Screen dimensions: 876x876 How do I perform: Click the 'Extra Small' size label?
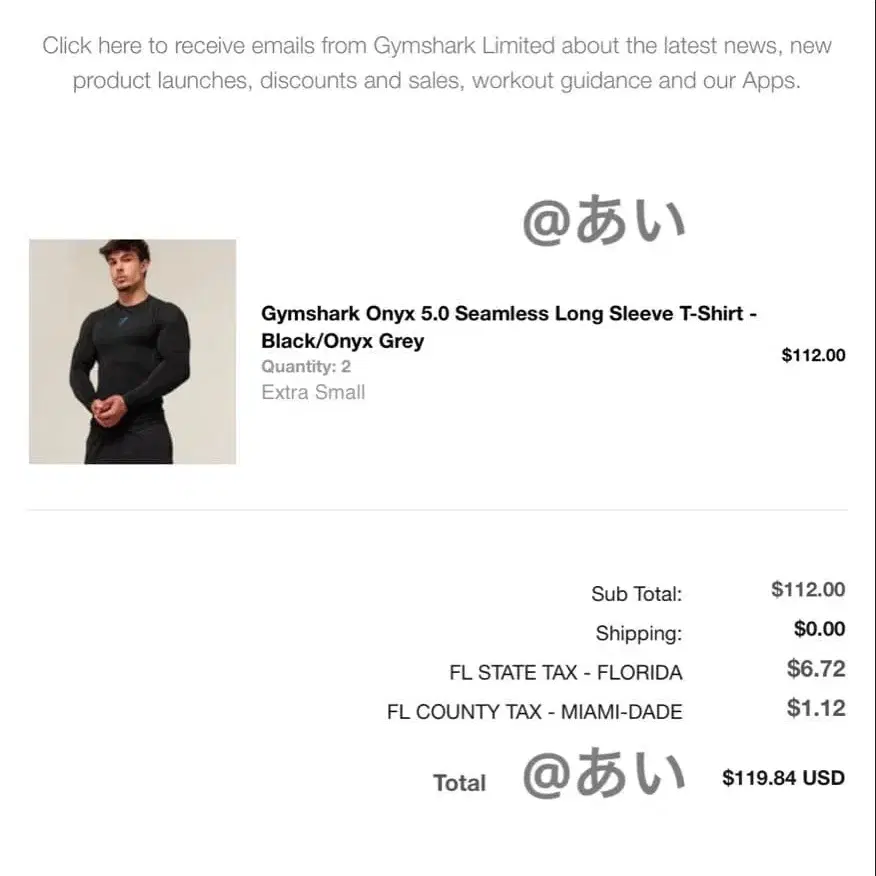pos(313,393)
